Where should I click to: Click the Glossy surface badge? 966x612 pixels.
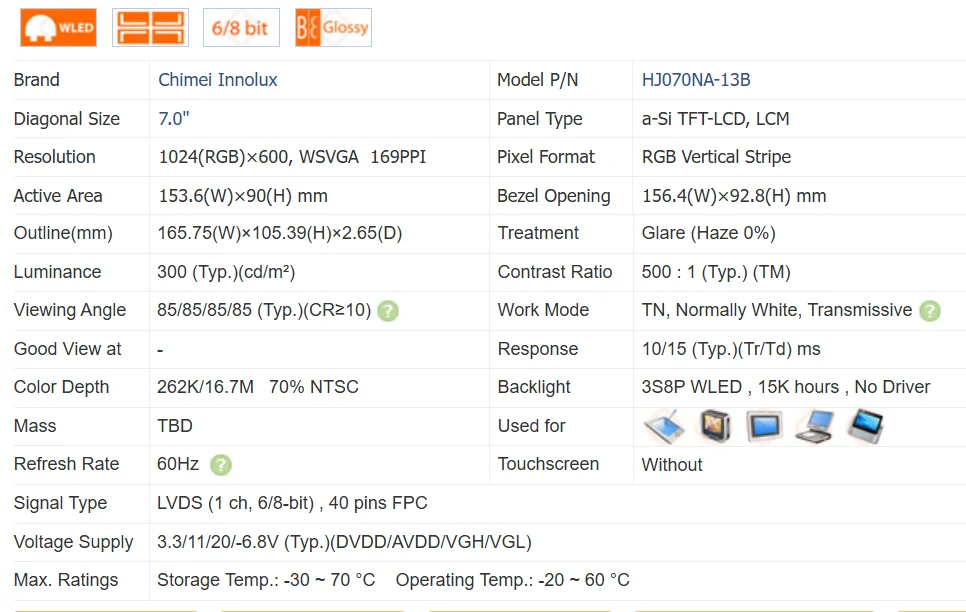333,28
